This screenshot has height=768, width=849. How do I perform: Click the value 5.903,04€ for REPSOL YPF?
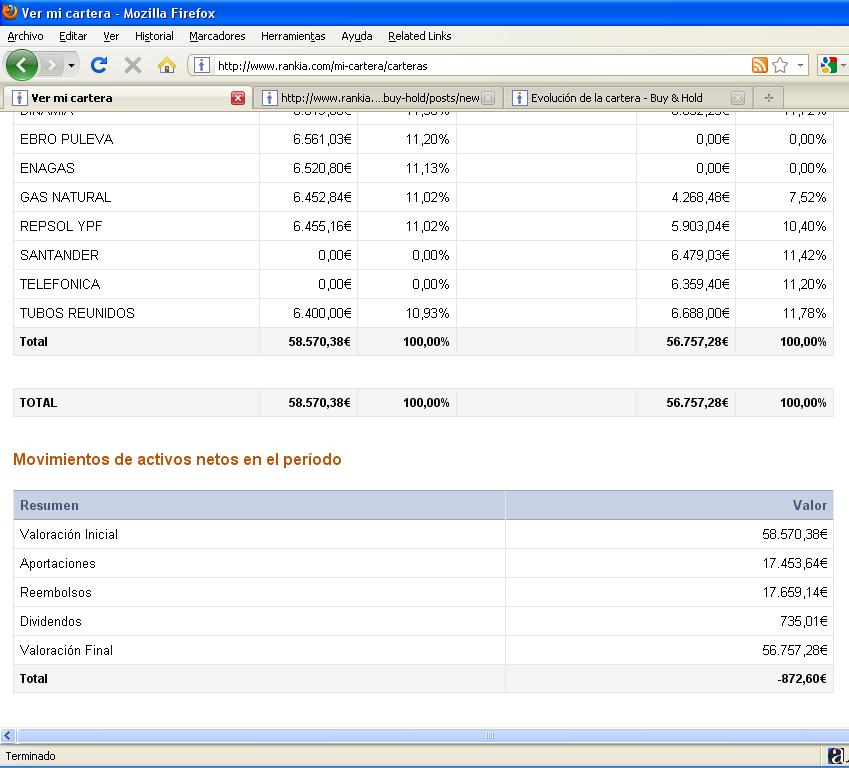(x=700, y=226)
